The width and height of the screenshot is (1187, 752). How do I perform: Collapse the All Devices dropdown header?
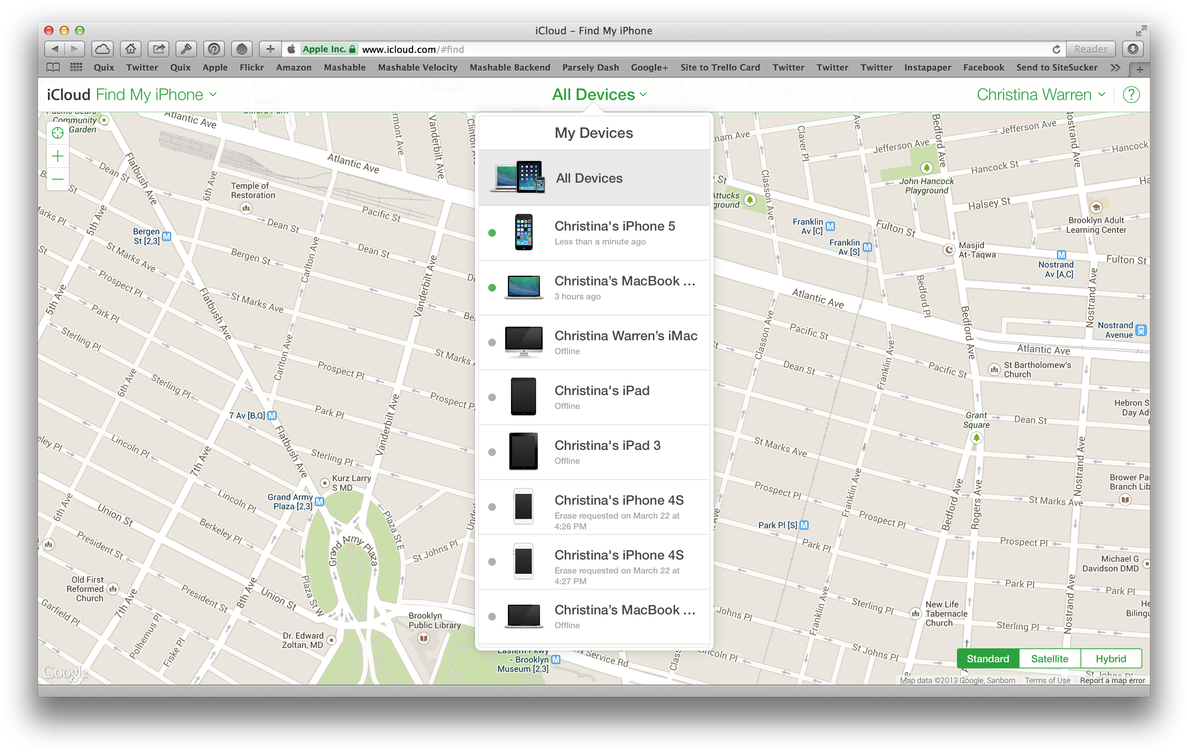coord(598,95)
